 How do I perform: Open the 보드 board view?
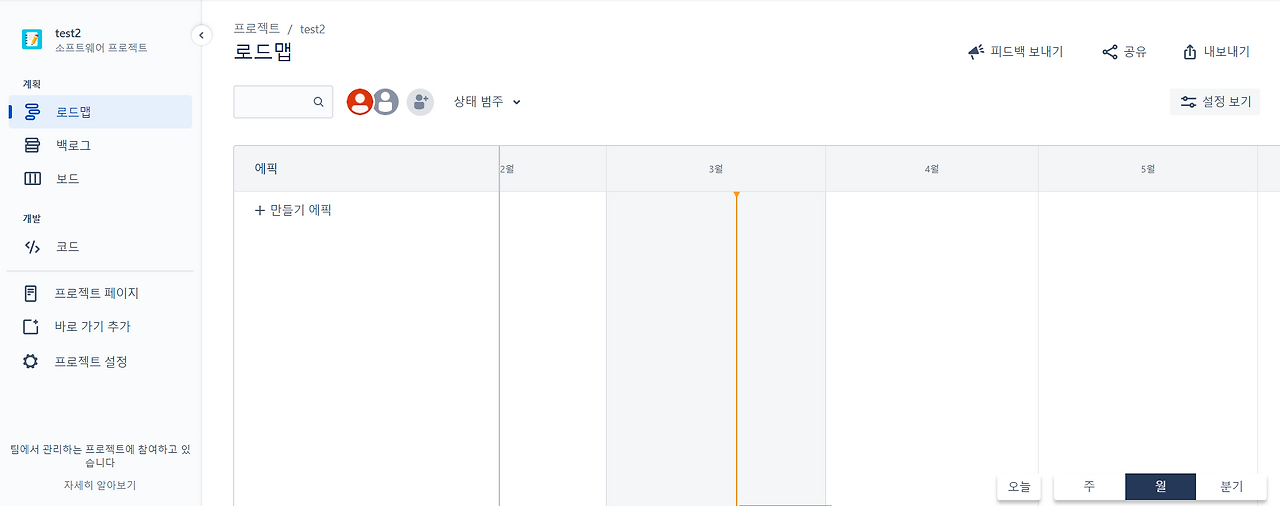(x=100, y=179)
